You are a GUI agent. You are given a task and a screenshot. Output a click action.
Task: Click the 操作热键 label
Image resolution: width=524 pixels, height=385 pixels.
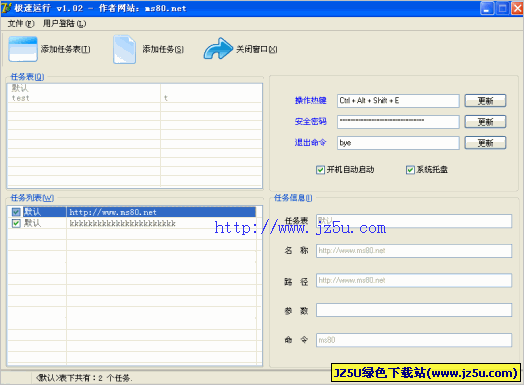pos(310,101)
